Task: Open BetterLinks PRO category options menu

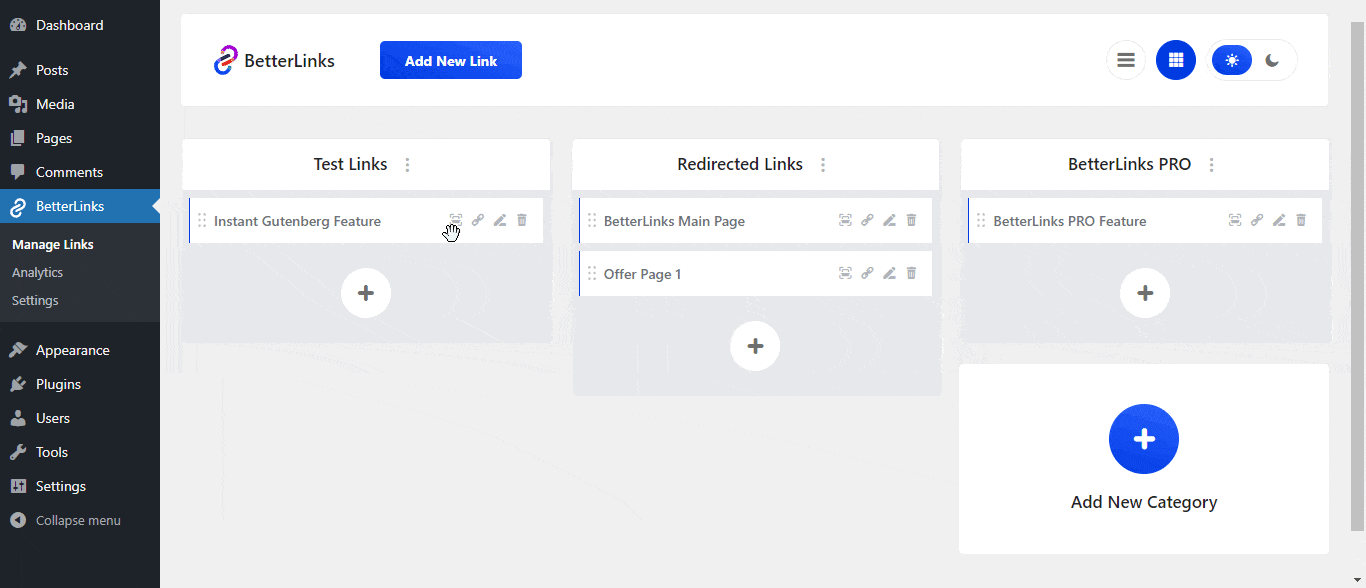Action: (1211, 165)
